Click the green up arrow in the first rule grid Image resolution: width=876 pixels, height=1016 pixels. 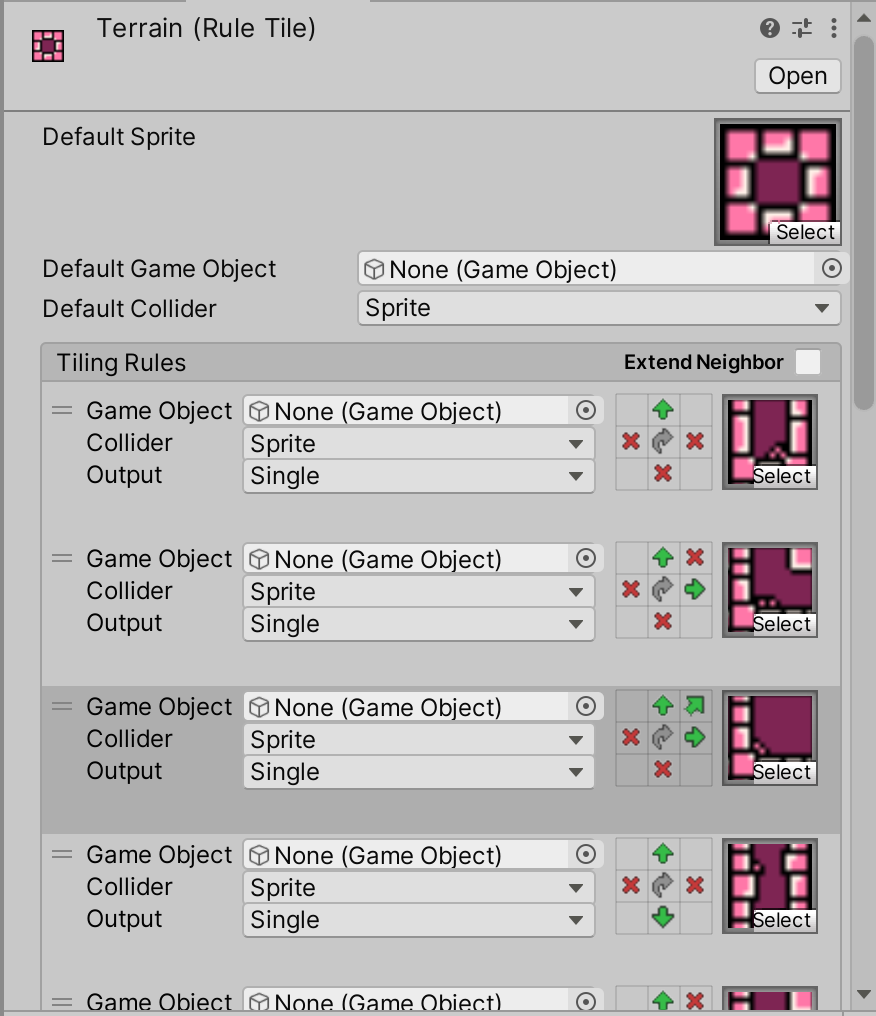[x=663, y=410]
